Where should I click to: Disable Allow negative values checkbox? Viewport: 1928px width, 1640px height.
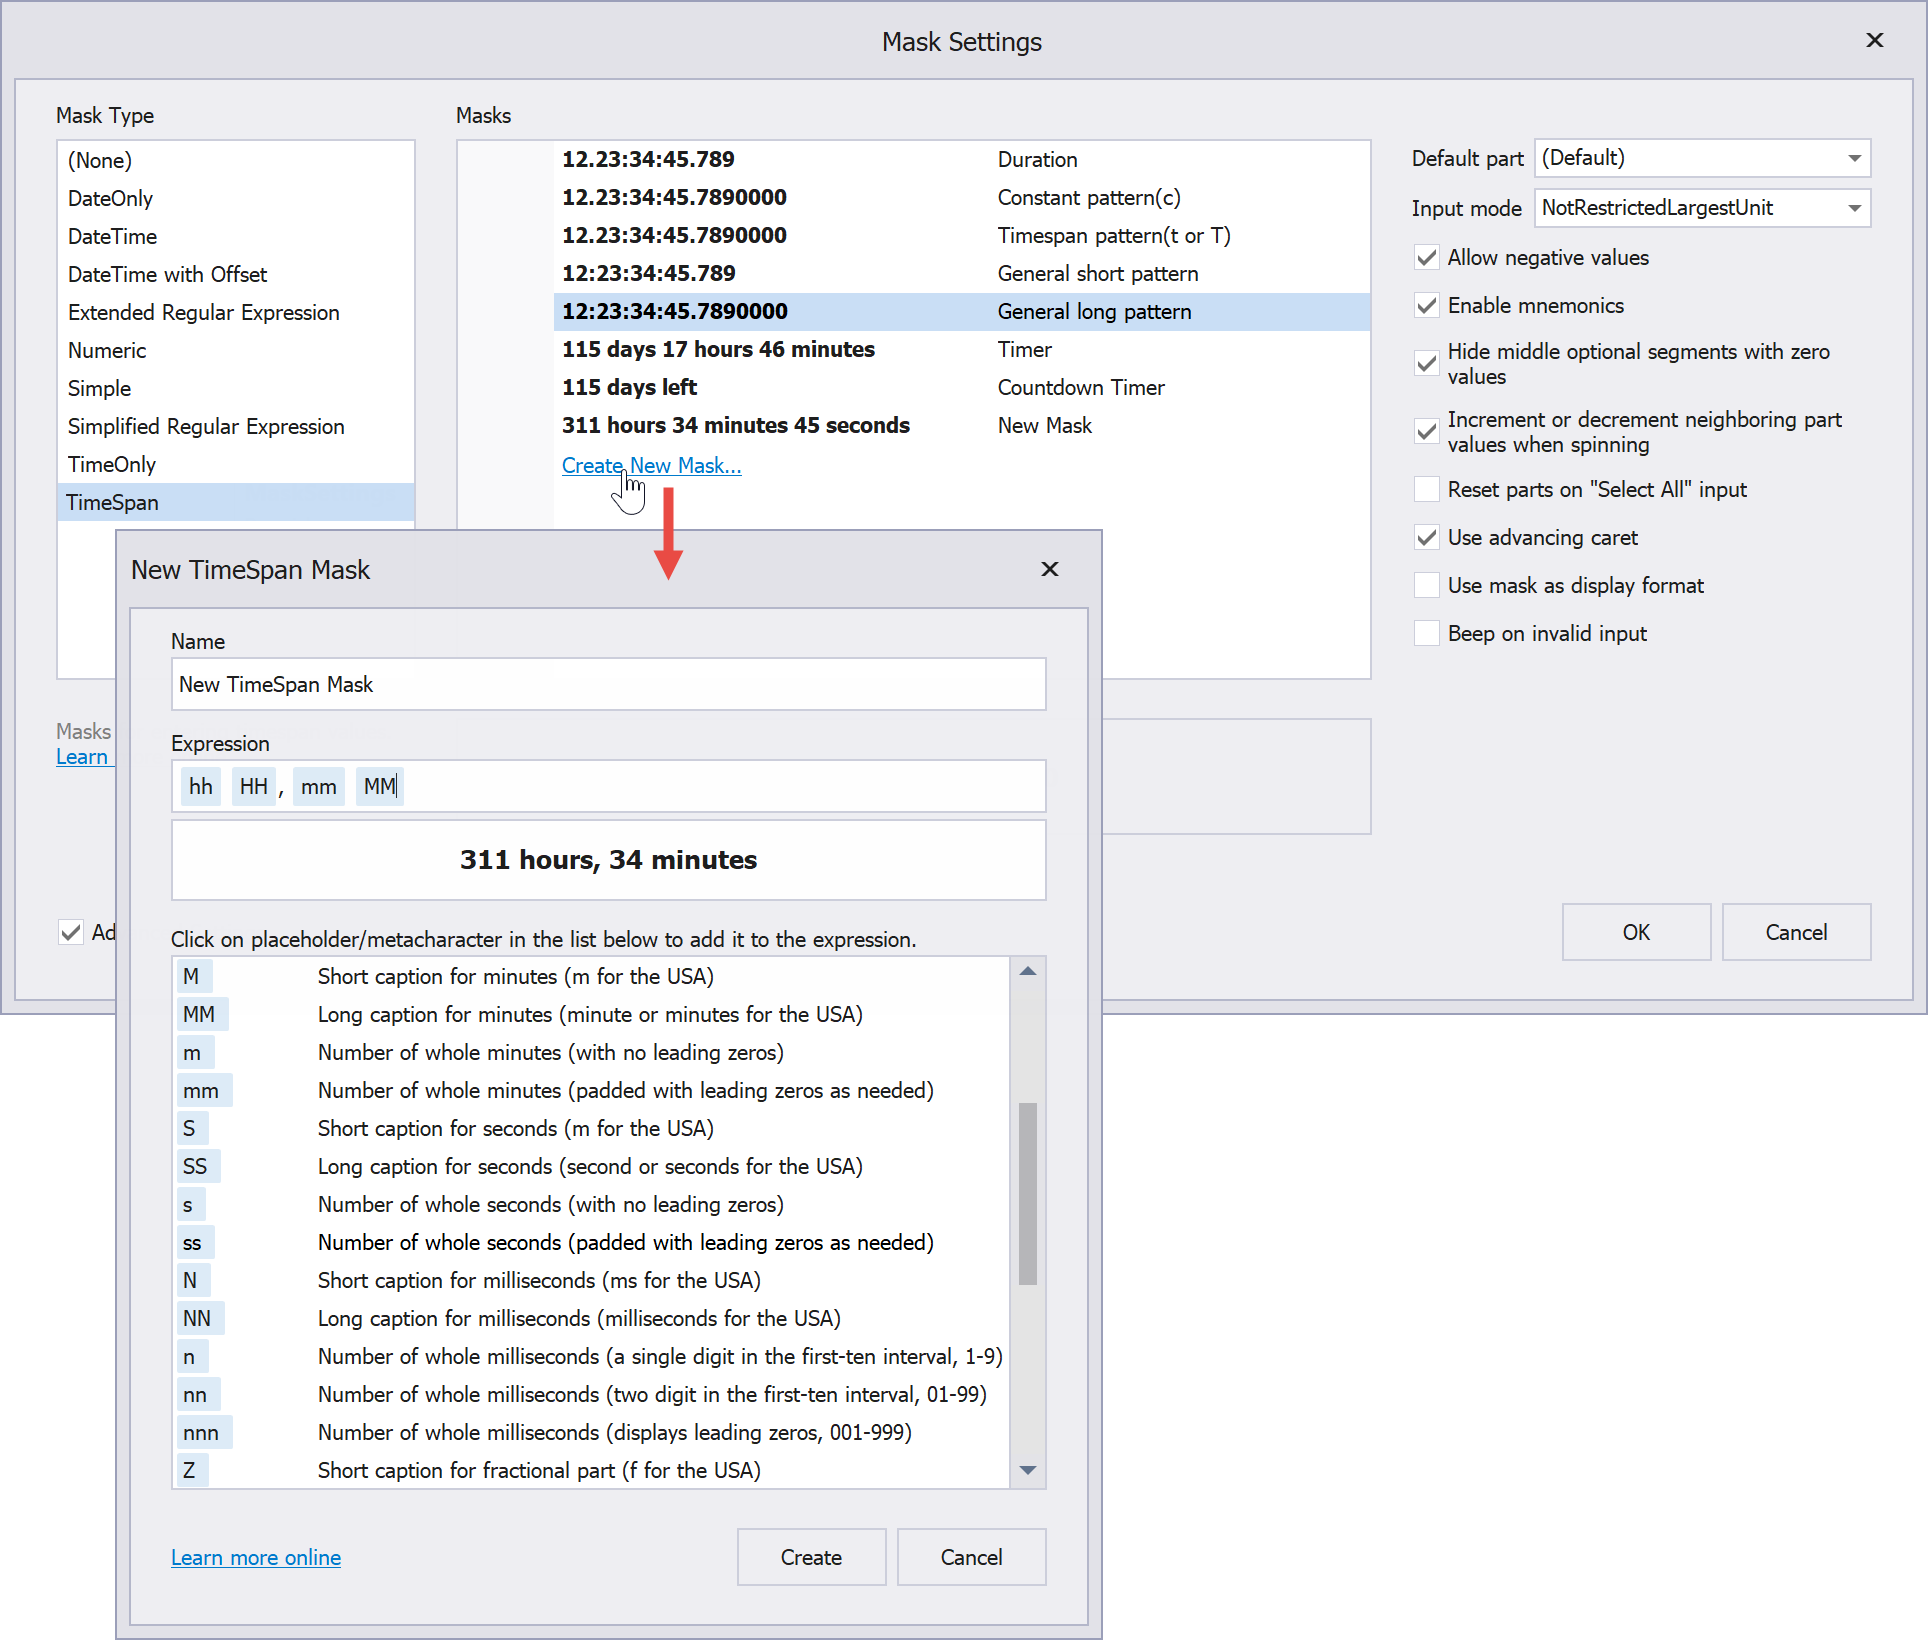pyautogui.click(x=1427, y=258)
